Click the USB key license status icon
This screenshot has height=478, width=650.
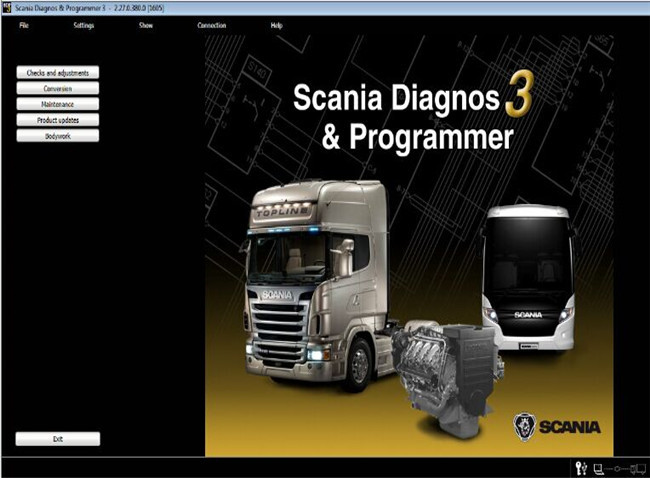click(581, 468)
